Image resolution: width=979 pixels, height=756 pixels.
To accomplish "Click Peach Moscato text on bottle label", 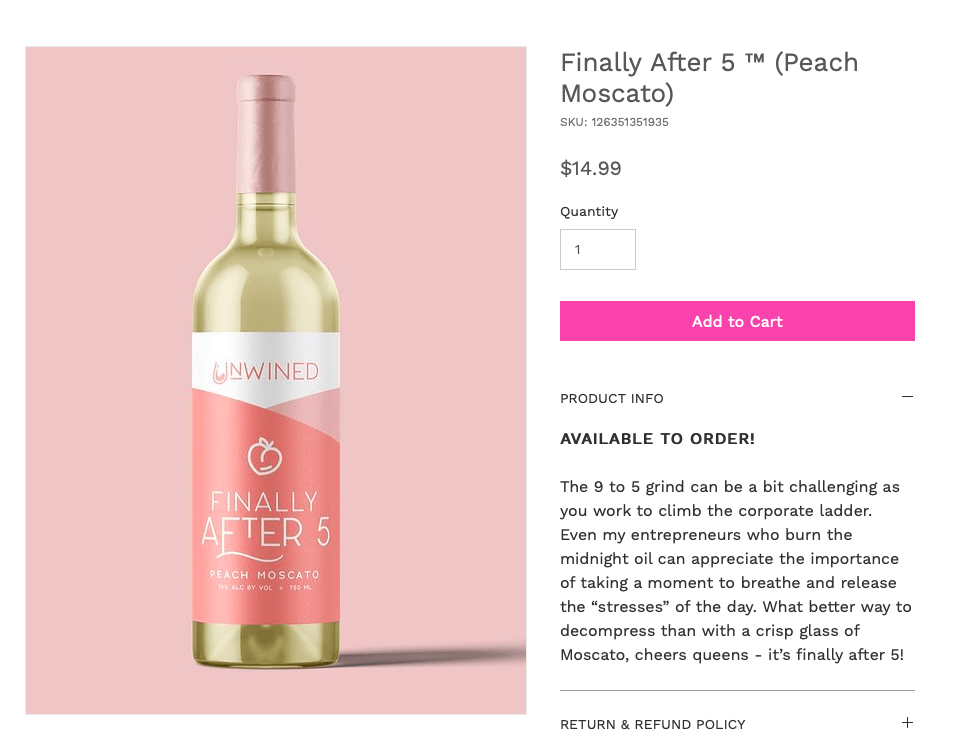I will pyautogui.click(x=265, y=574).
